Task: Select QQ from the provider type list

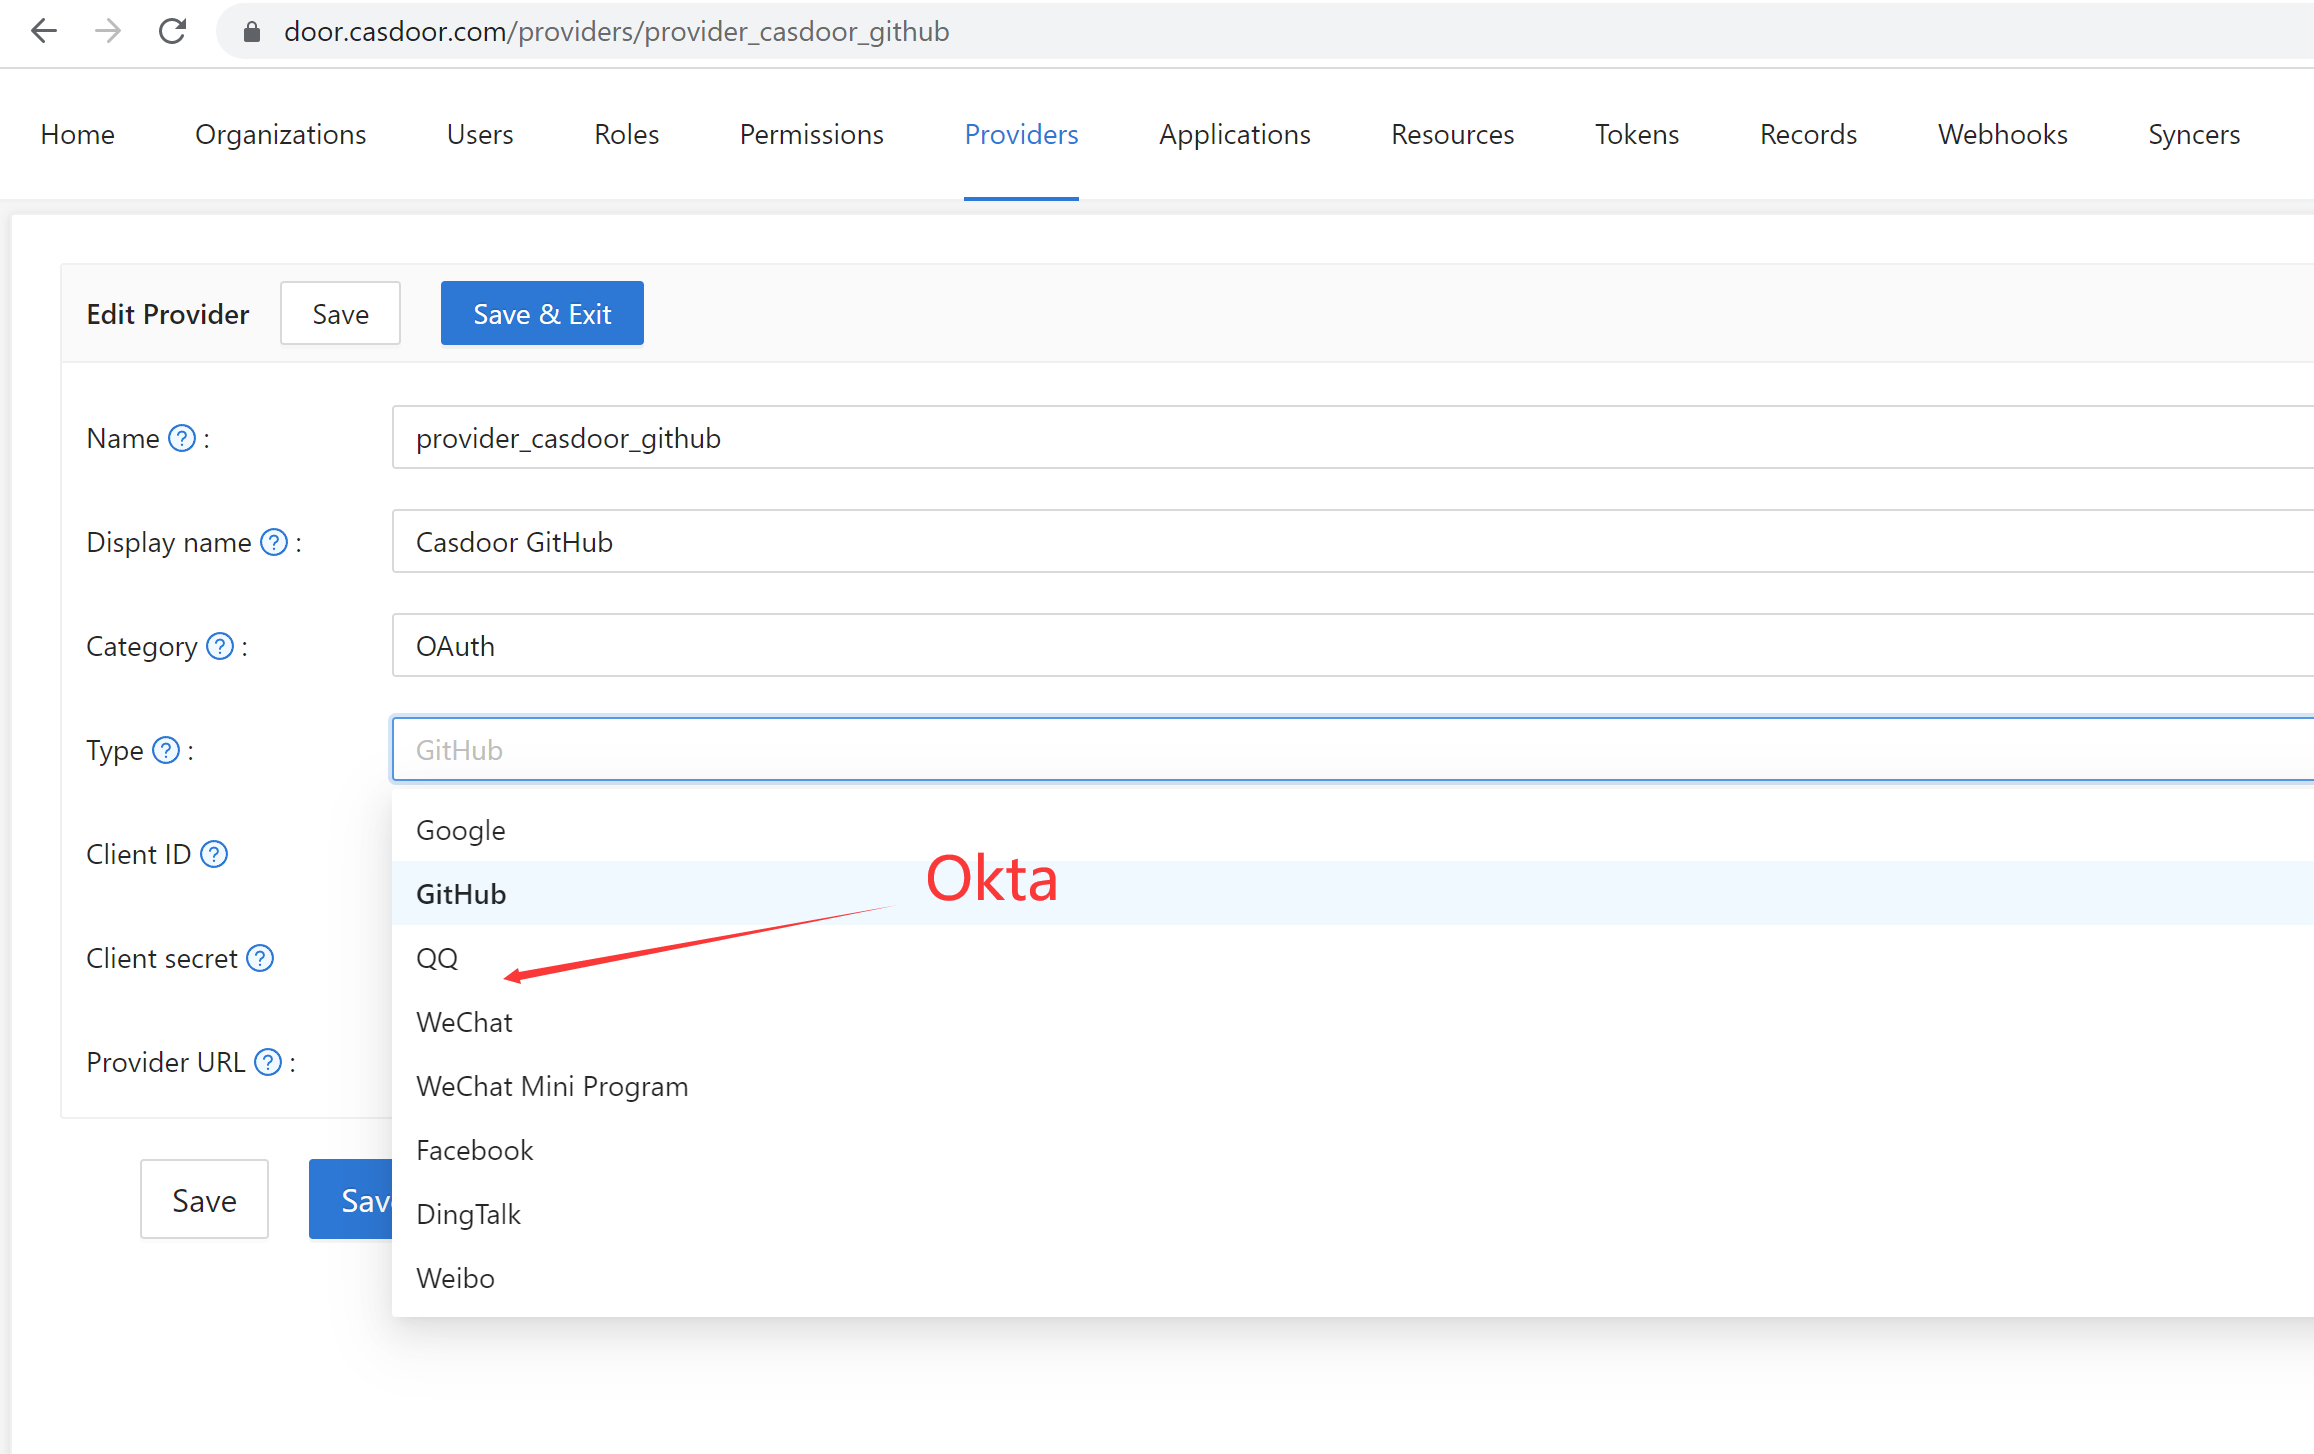Action: click(x=437, y=957)
